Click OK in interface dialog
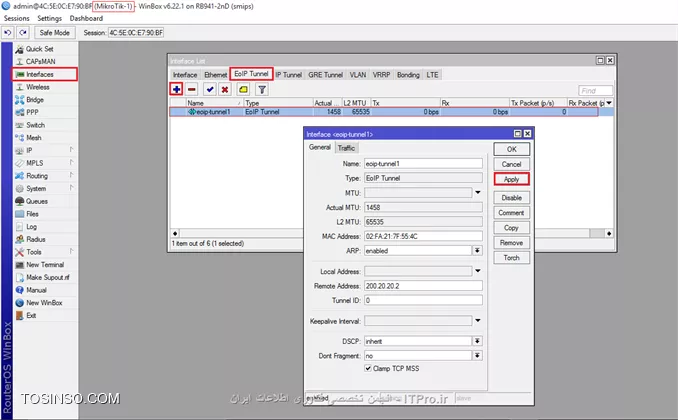678x420 pixels. point(512,149)
